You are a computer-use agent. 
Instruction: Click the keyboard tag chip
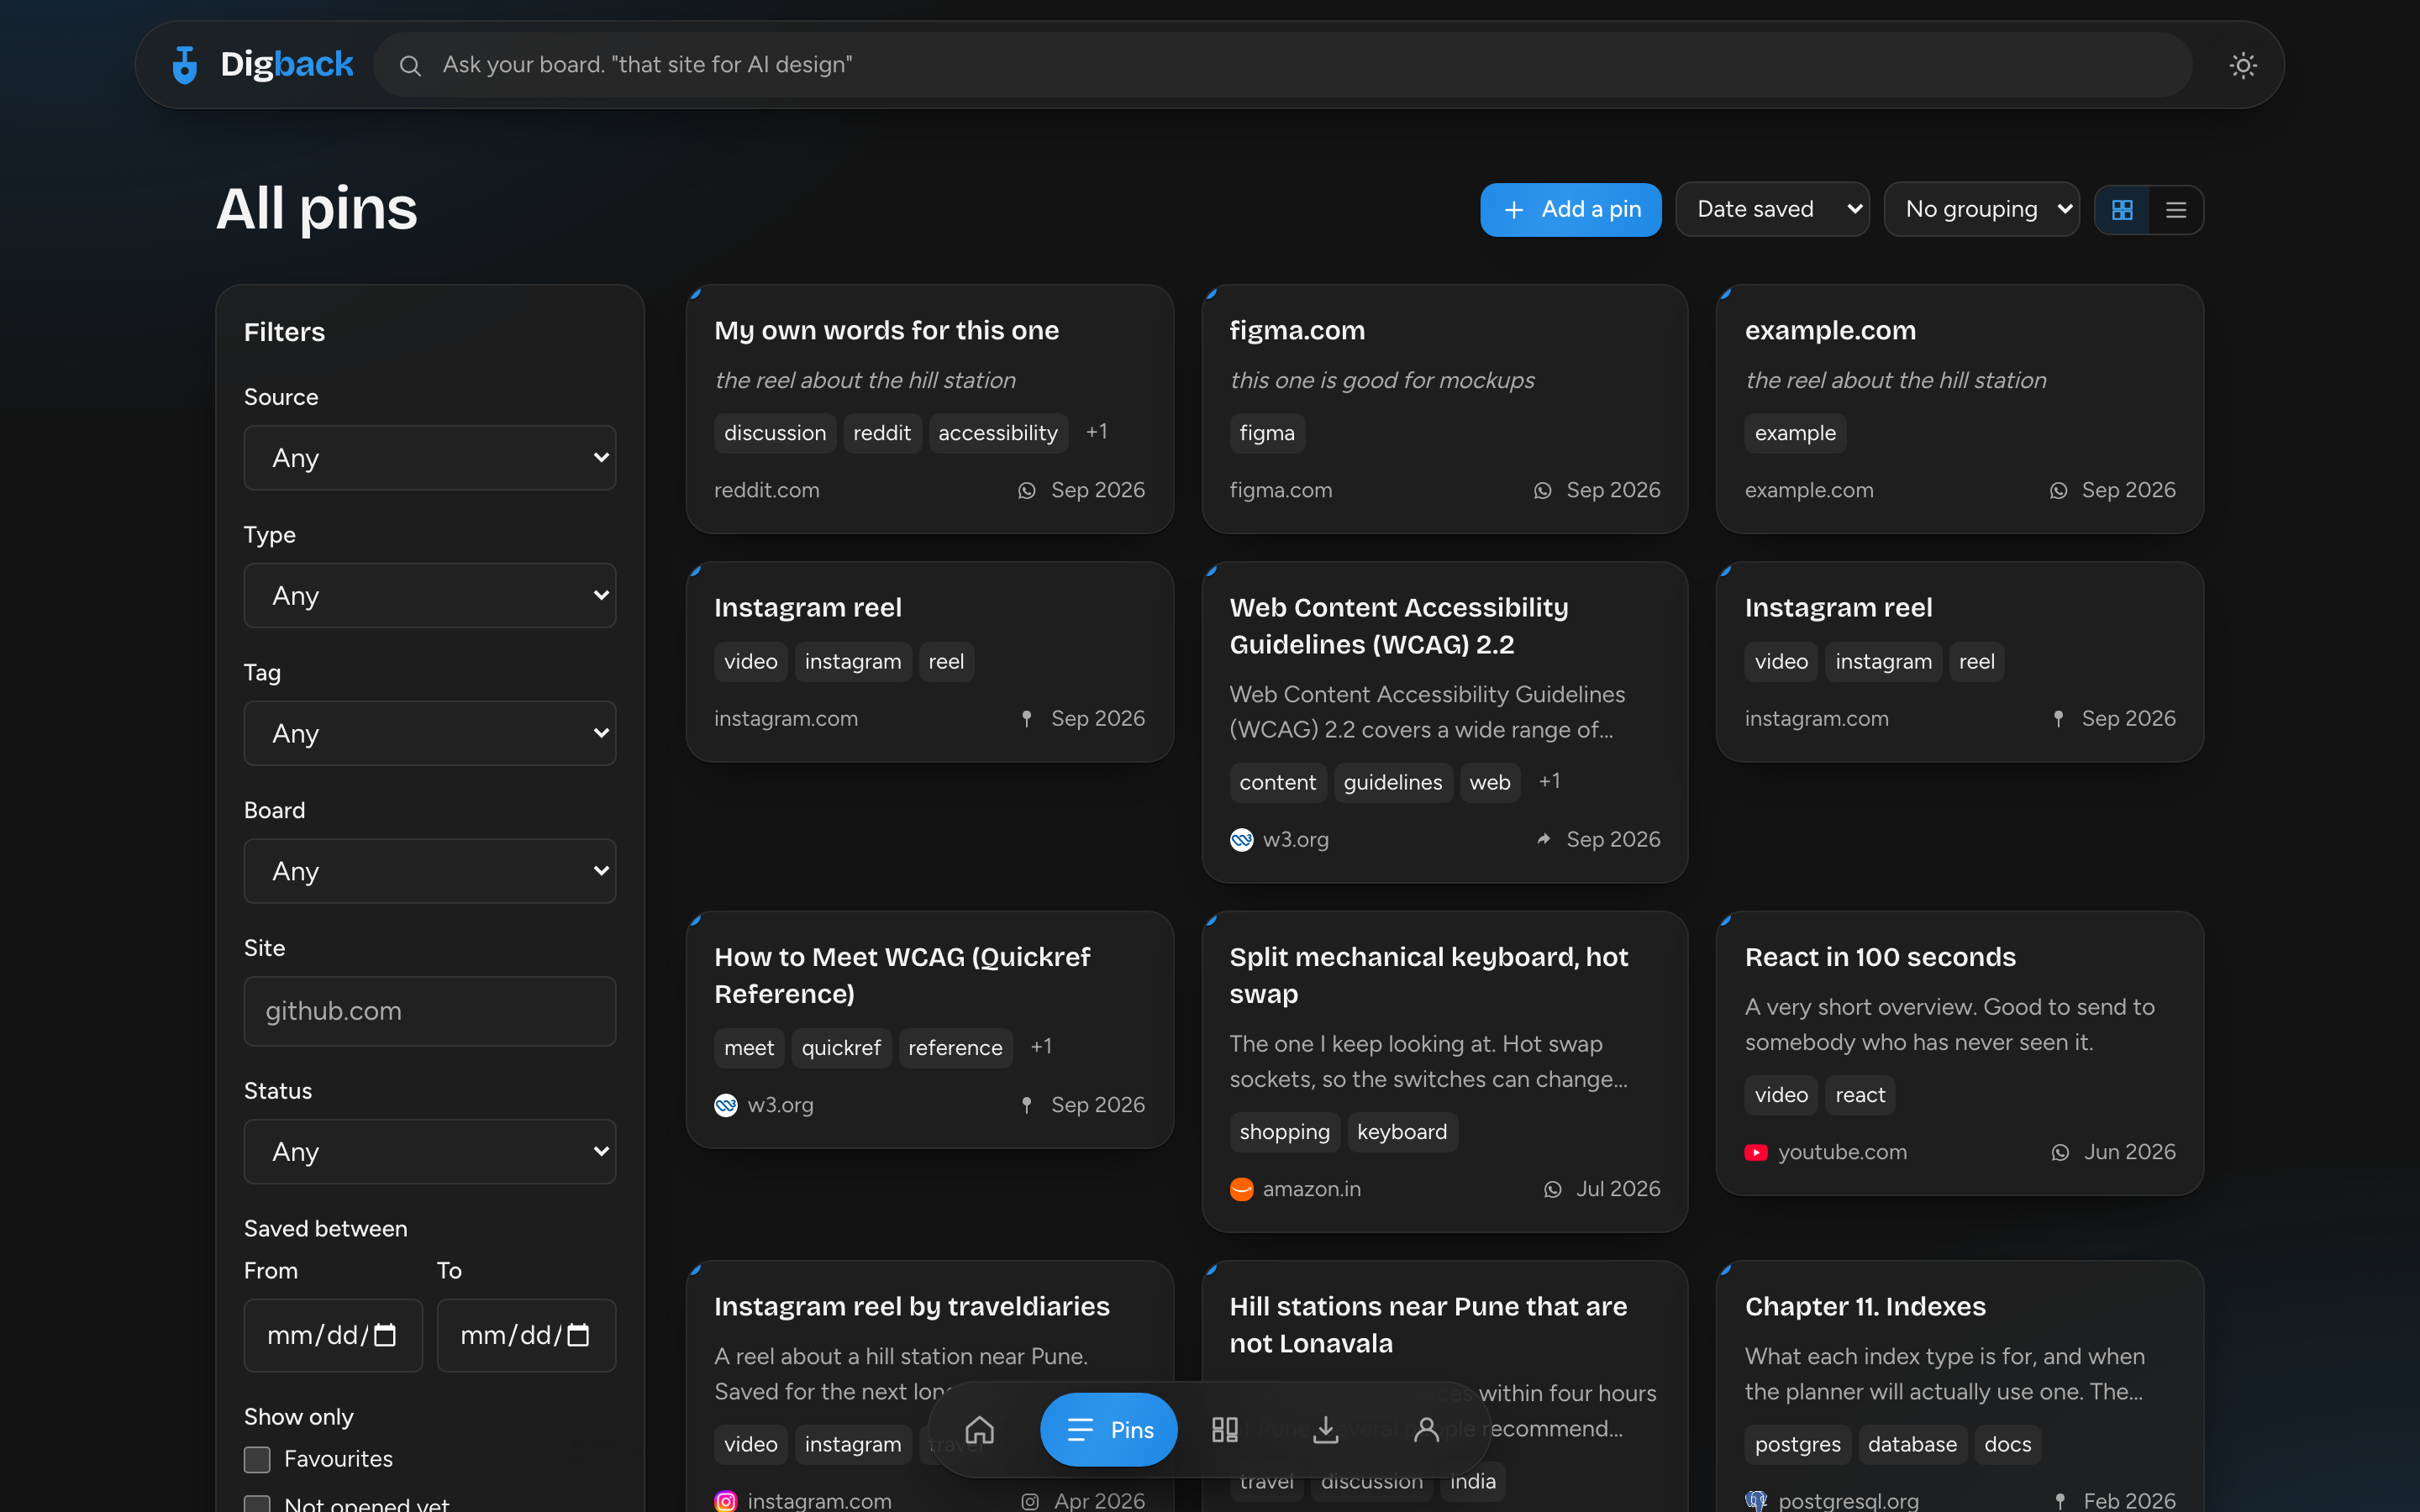(1402, 1132)
